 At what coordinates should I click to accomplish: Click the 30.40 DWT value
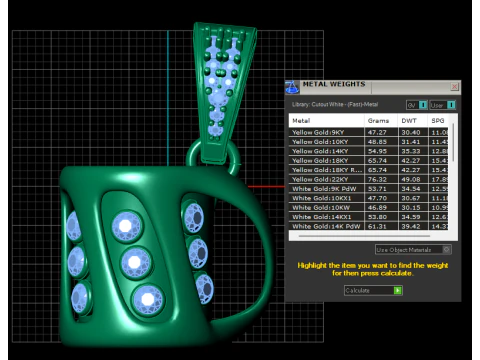click(x=411, y=132)
